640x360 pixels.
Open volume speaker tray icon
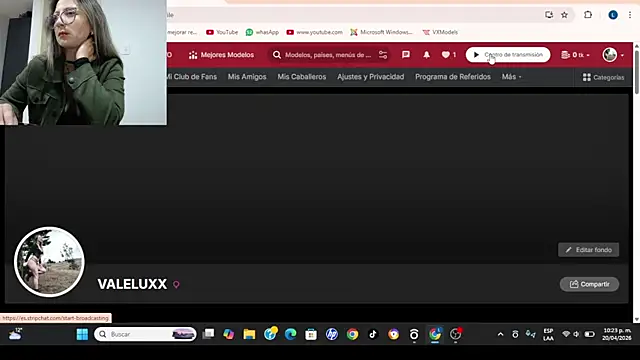[576, 334]
